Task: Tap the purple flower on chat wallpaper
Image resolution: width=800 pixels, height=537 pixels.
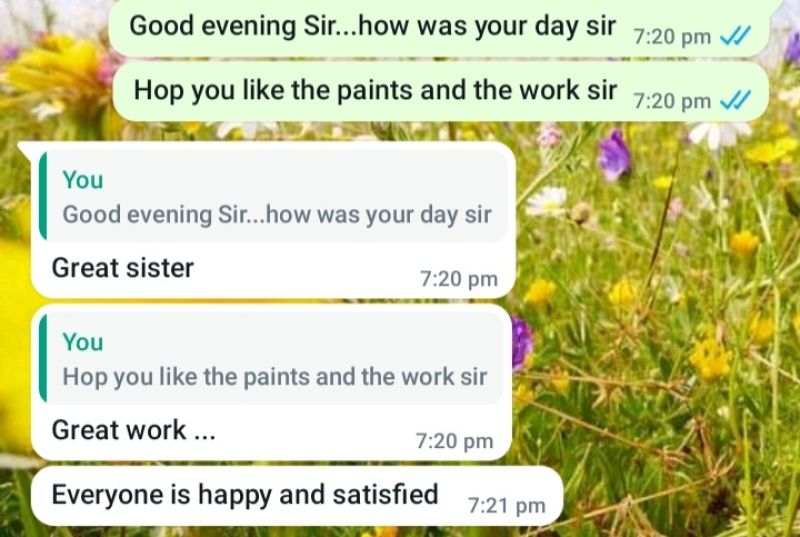Action: [x=614, y=156]
